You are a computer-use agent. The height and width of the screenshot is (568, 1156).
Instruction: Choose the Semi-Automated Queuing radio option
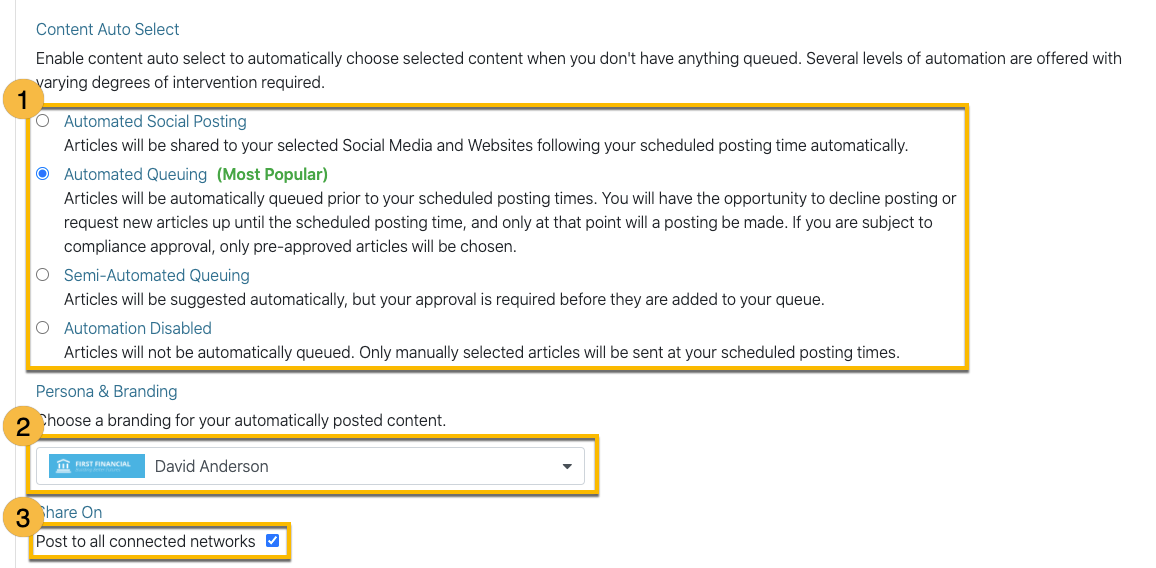coord(43,274)
